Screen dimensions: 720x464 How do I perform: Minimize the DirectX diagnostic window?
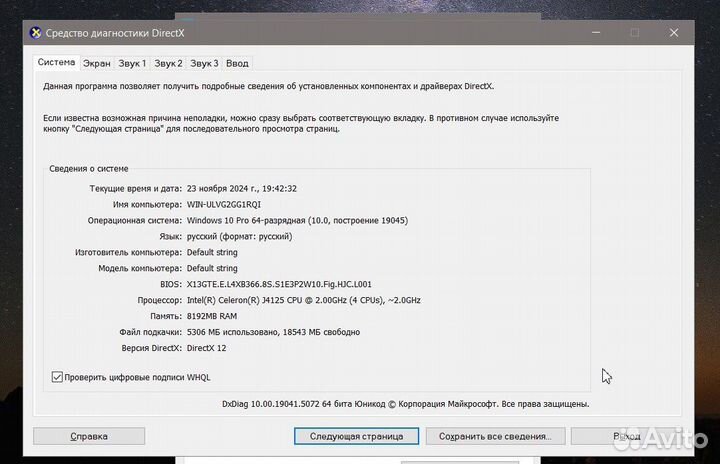(x=596, y=33)
